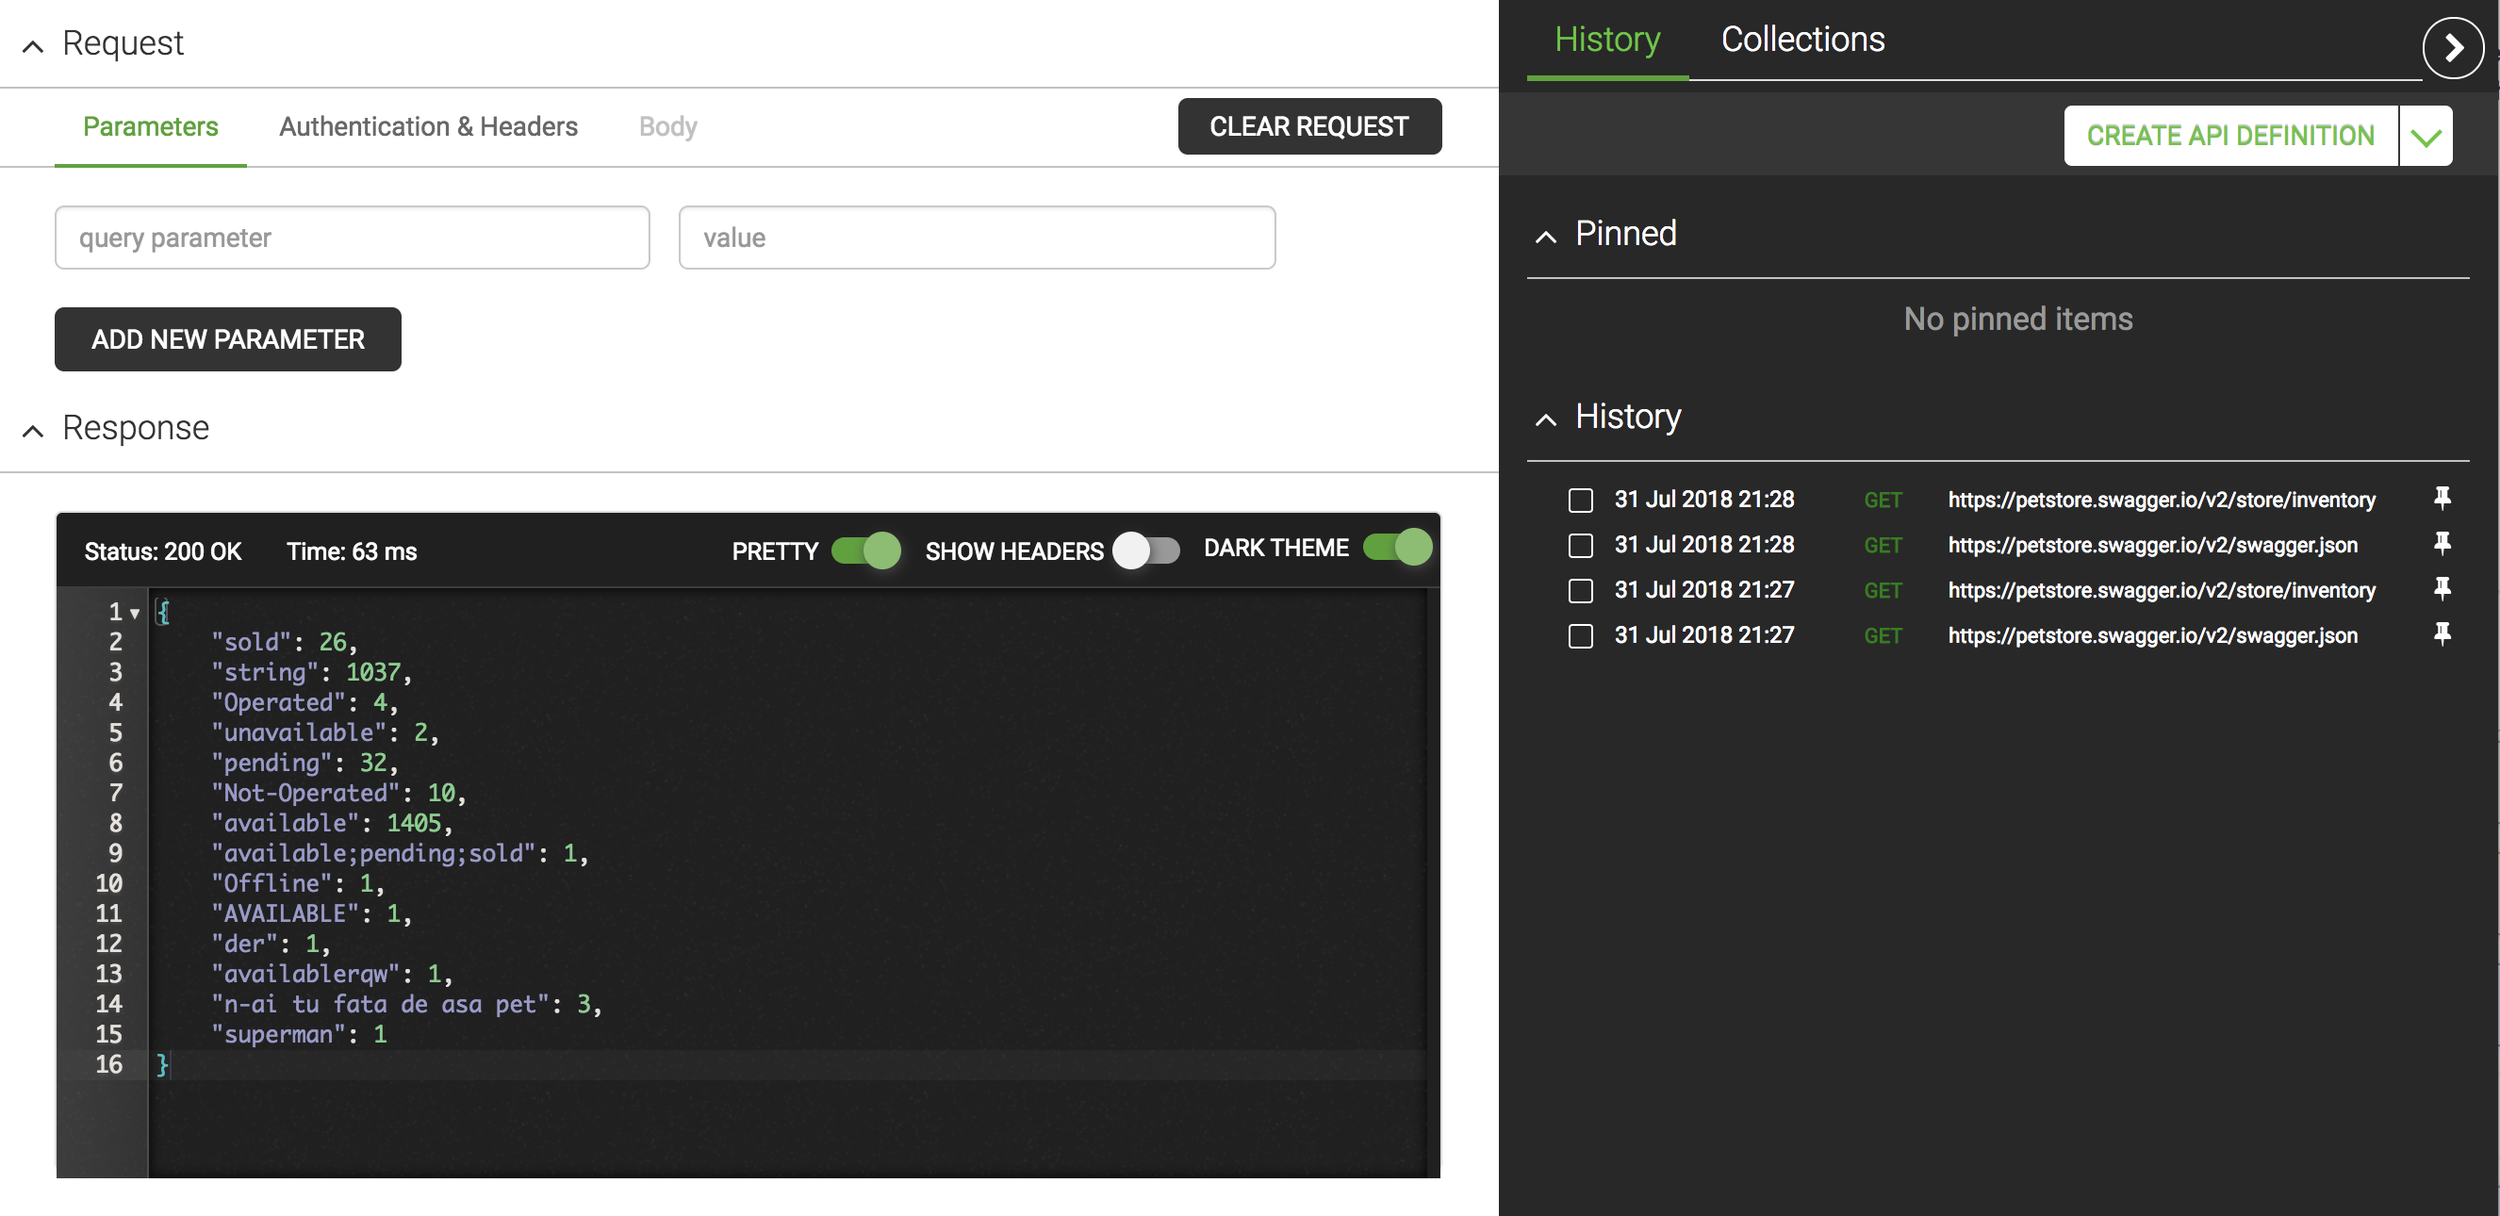Fold the JSON at line 1 arrow

(135, 613)
